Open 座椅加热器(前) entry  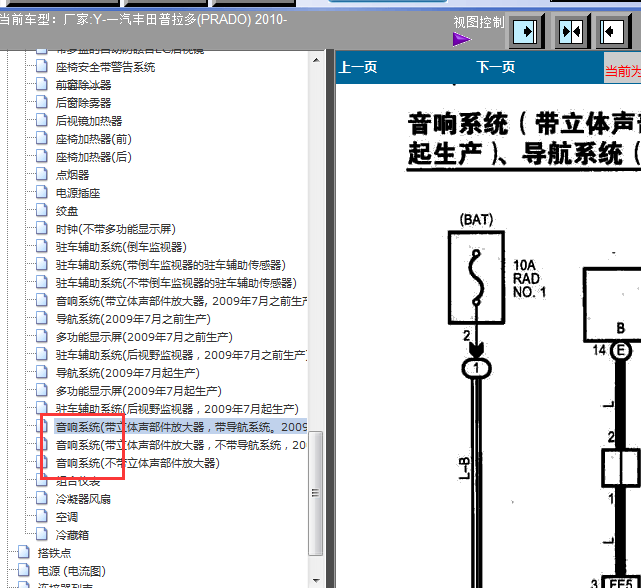(94, 139)
